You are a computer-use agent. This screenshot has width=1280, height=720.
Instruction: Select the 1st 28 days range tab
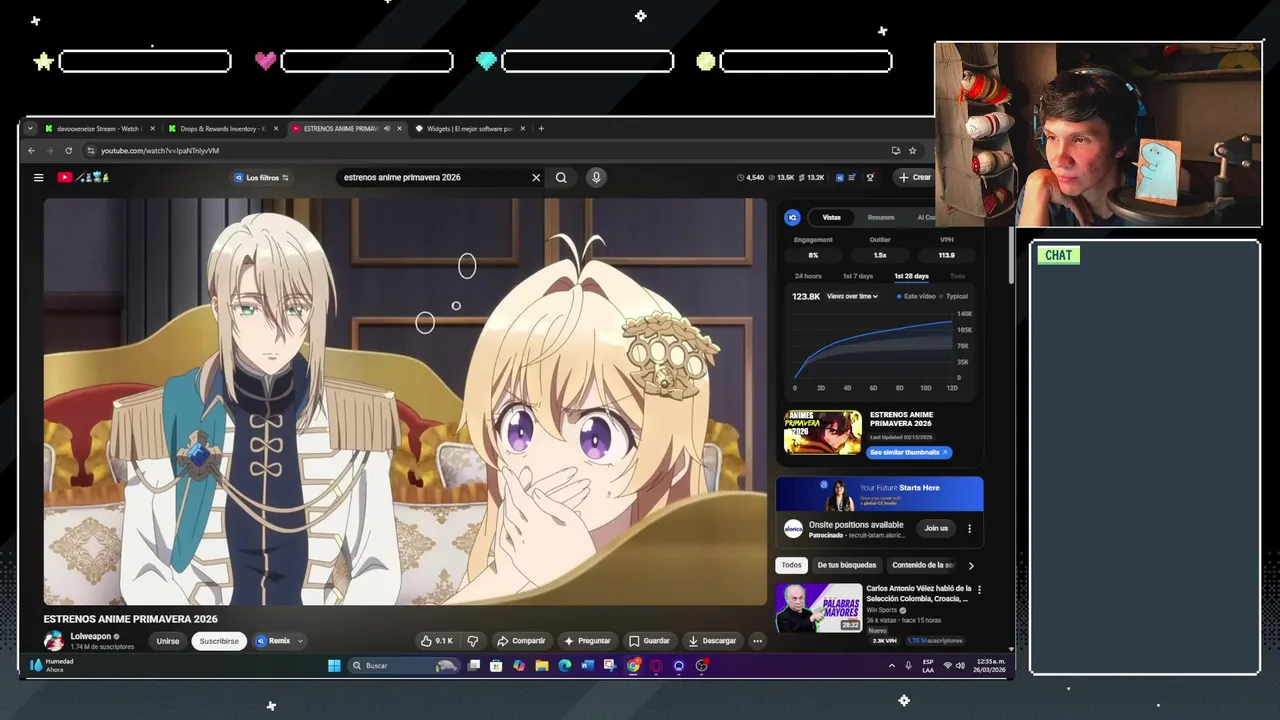pyautogui.click(x=911, y=276)
